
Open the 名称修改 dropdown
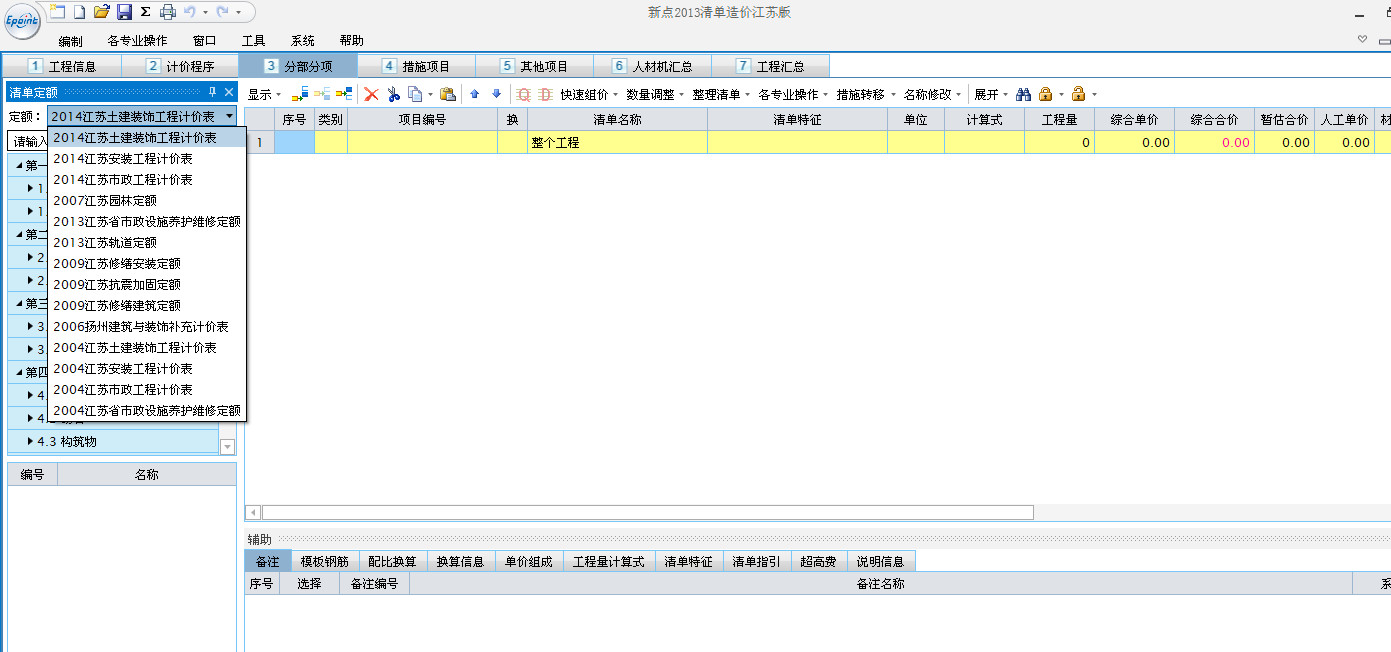[932, 94]
